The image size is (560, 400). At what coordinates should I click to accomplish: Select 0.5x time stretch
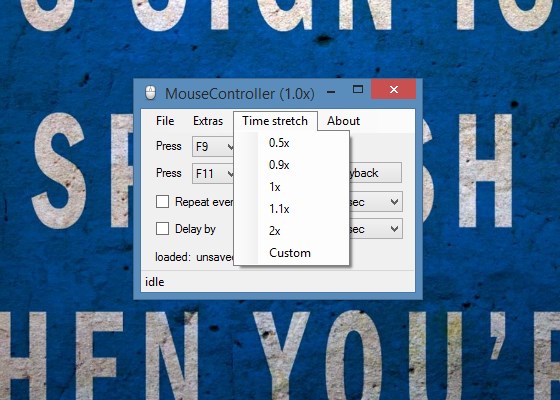[291, 143]
